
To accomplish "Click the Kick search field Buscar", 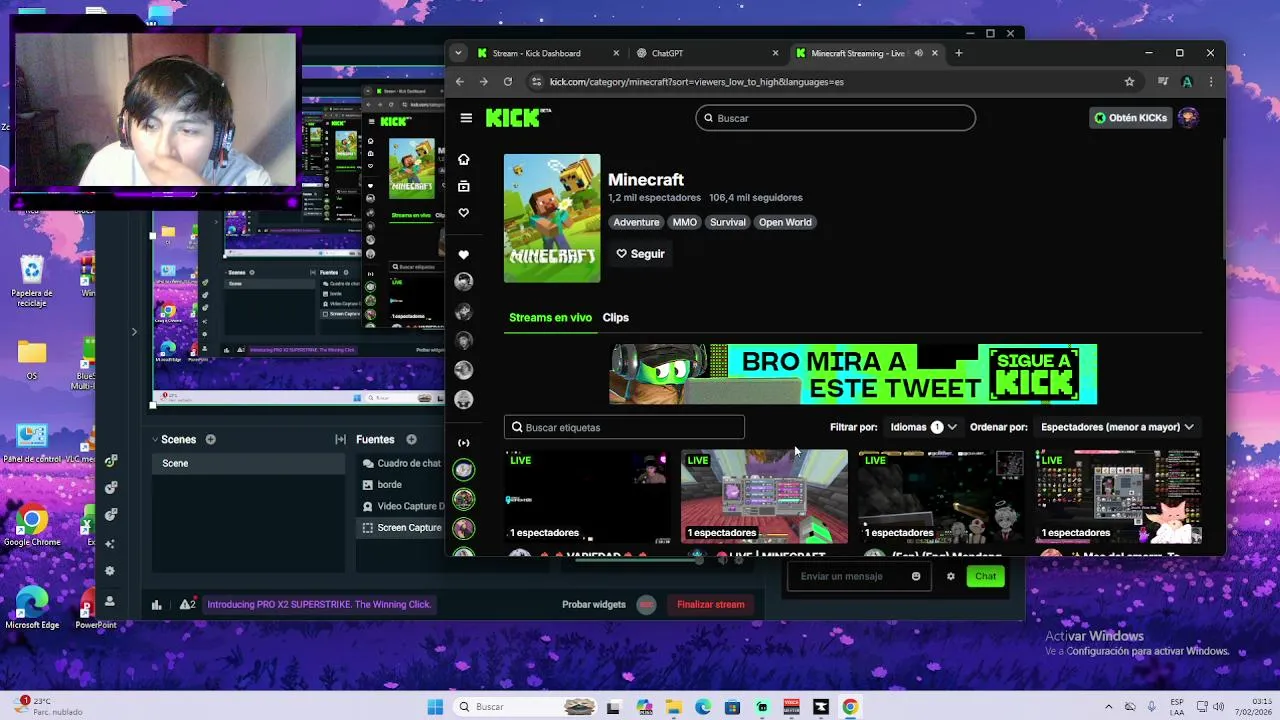I will [x=835, y=118].
